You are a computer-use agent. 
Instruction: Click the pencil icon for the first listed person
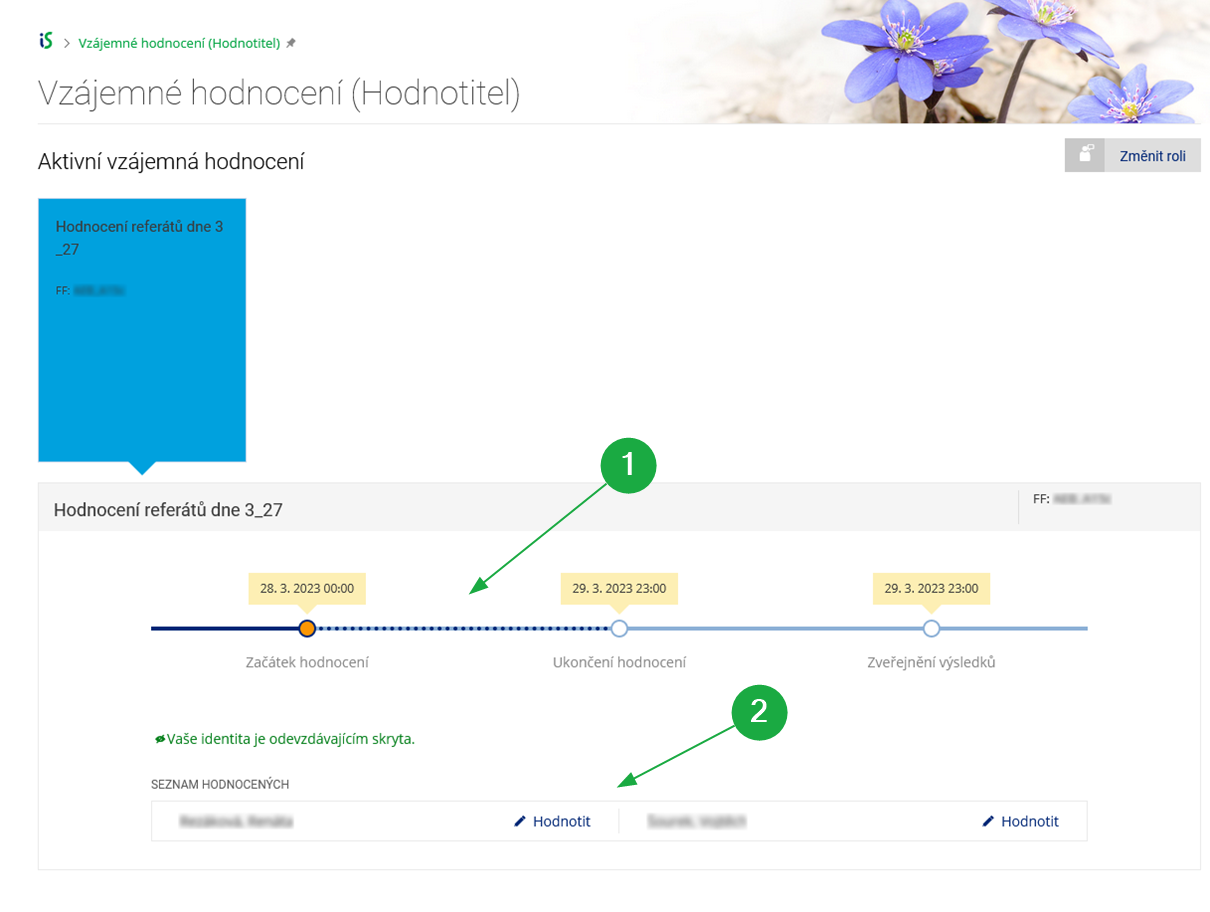click(x=519, y=821)
